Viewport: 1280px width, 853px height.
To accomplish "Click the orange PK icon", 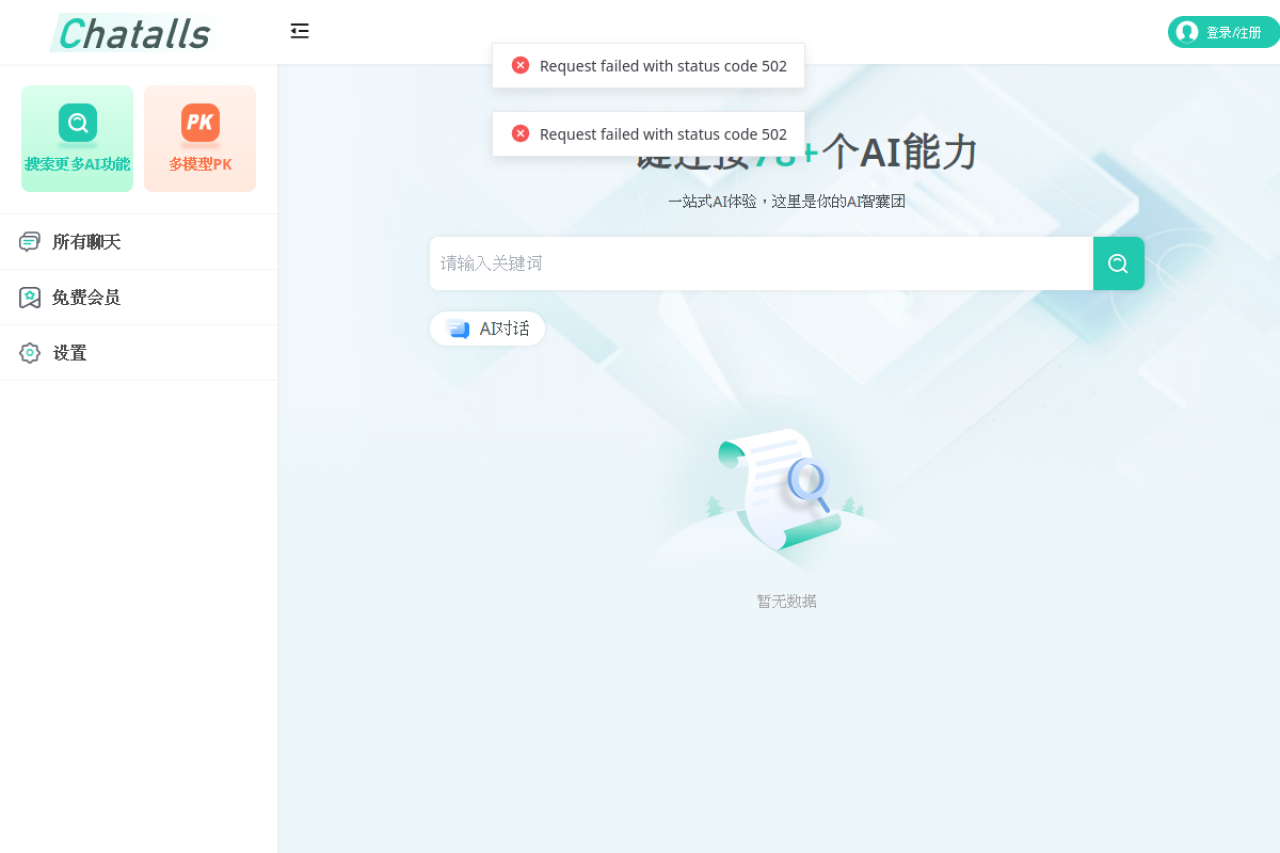I will (200, 123).
